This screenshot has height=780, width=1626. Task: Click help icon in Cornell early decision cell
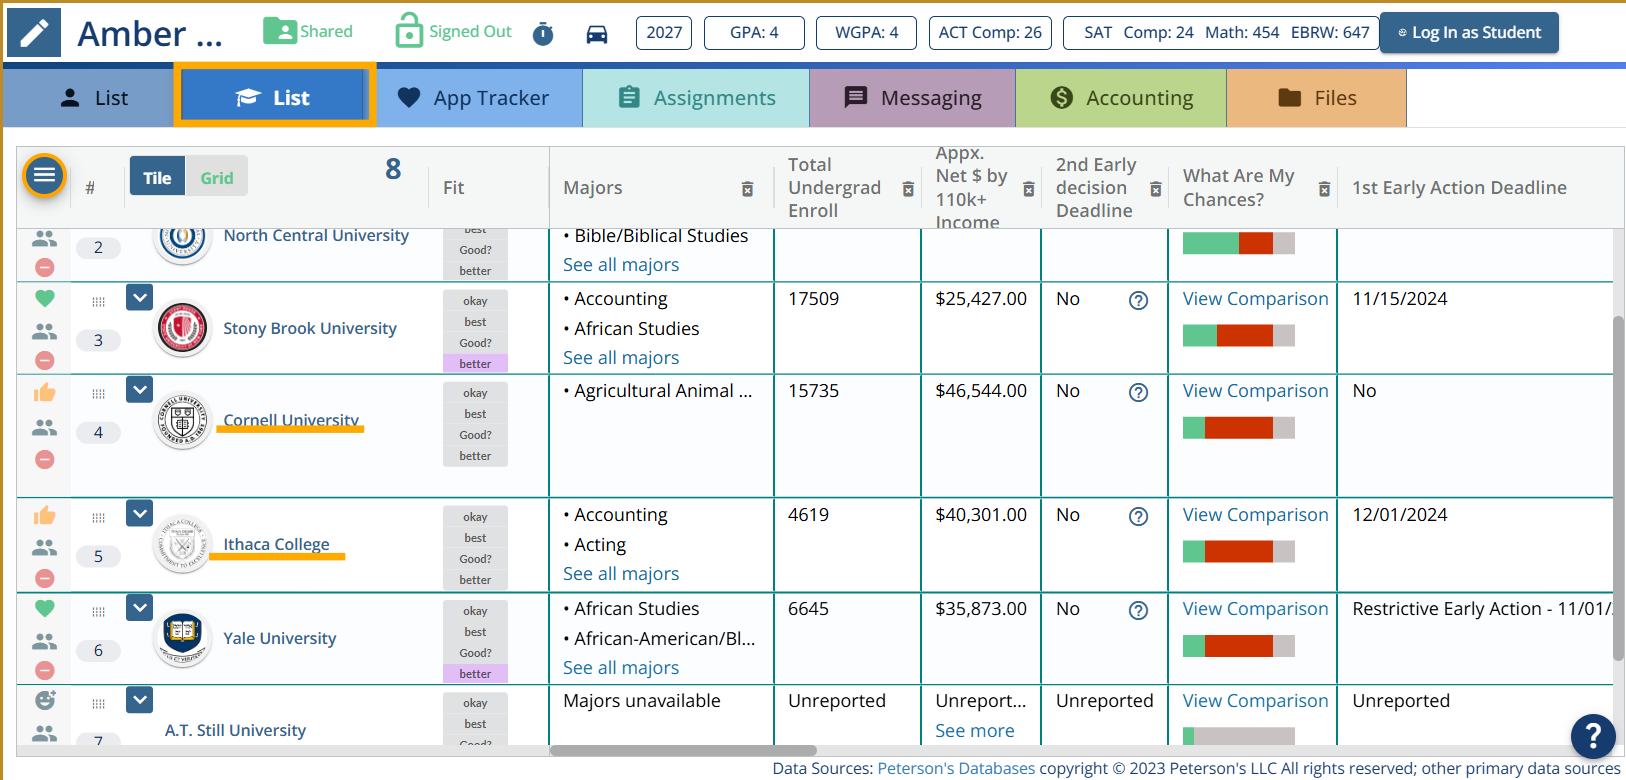1138,392
